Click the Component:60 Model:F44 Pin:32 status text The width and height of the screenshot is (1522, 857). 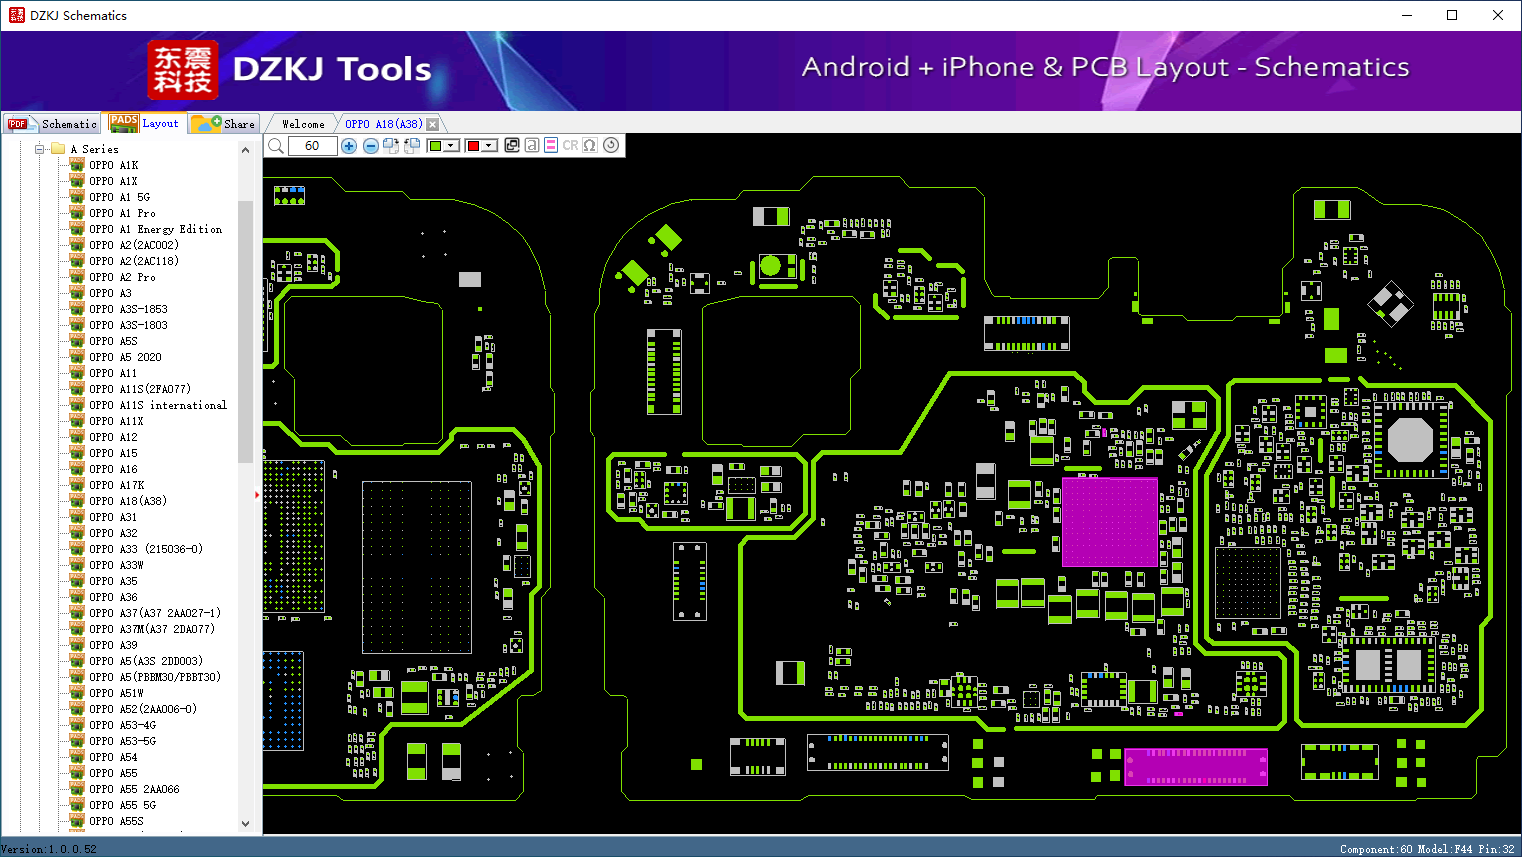1427,849
